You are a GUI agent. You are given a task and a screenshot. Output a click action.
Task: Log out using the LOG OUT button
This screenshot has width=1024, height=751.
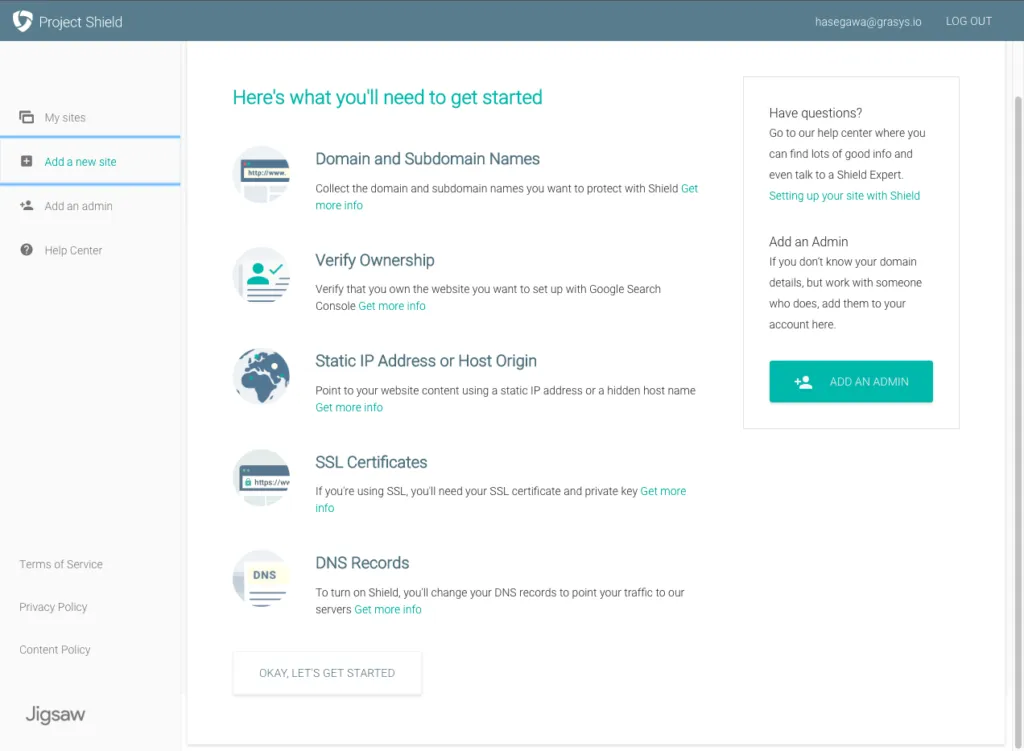[968, 21]
